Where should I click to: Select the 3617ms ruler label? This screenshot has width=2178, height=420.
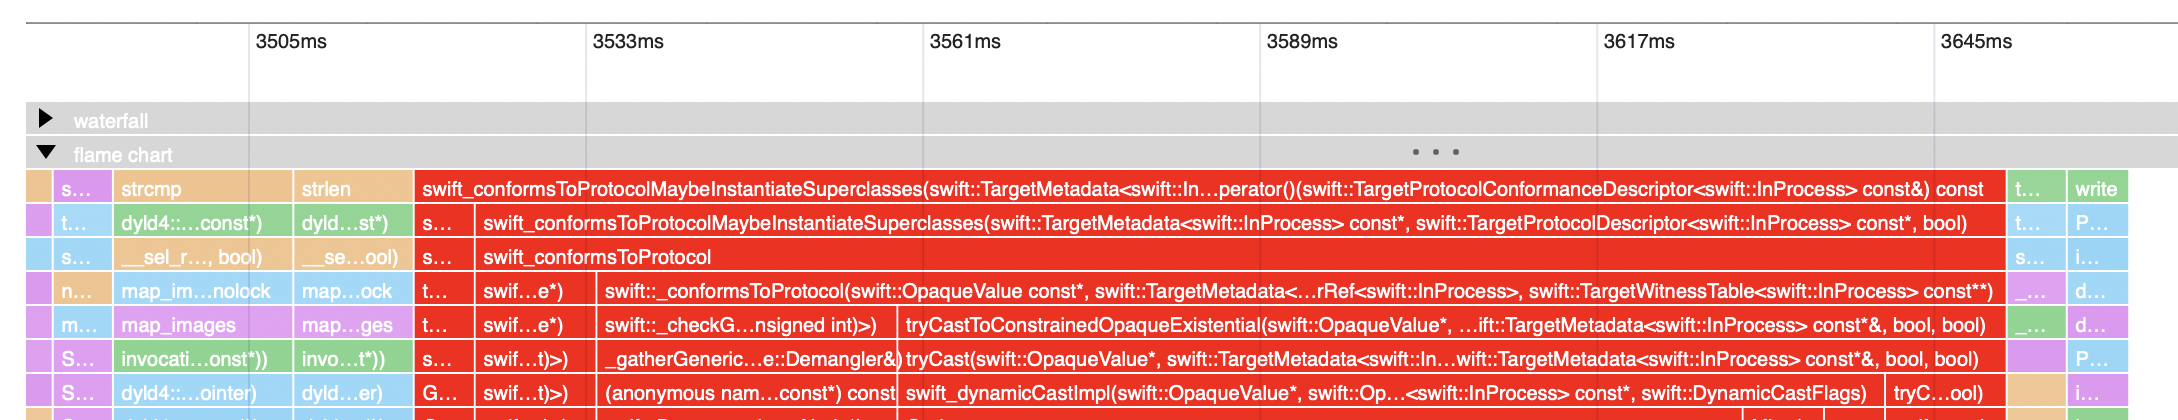click(x=1639, y=42)
